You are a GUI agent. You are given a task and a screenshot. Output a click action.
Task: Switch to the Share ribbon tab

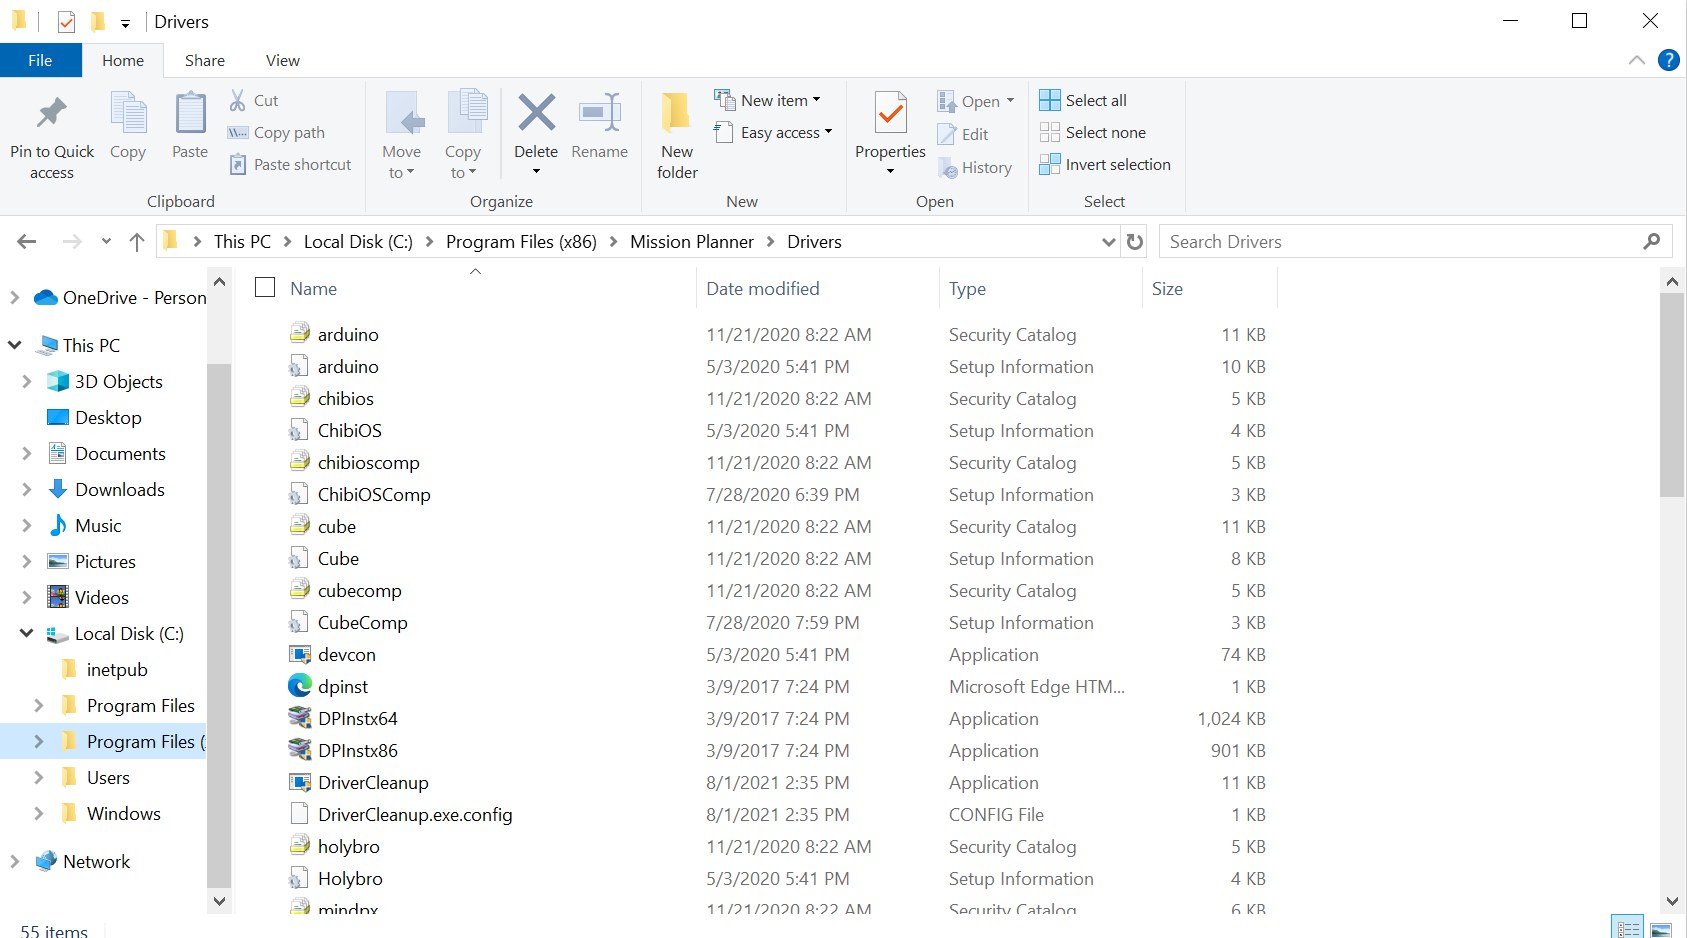[205, 60]
